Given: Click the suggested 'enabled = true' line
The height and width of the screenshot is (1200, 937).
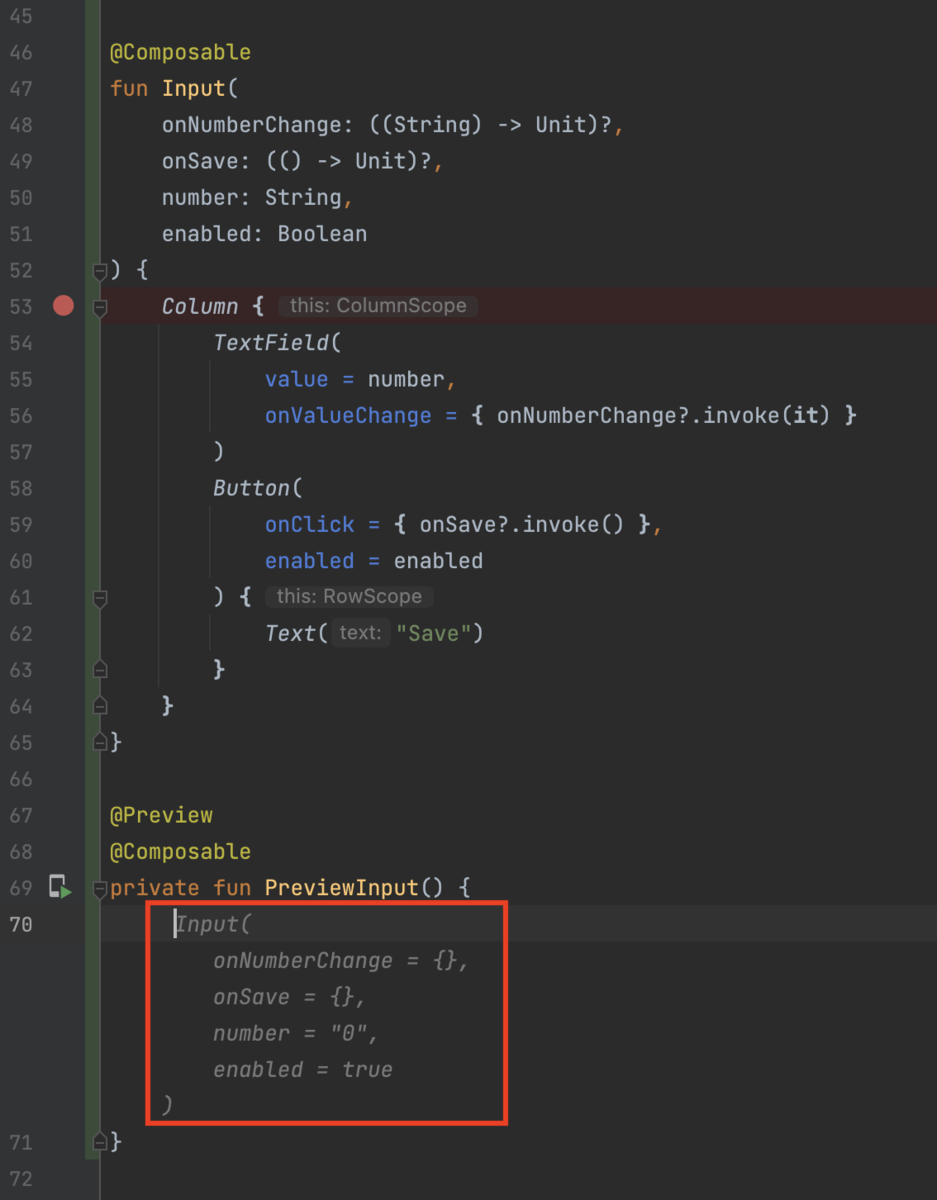Looking at the screenshot, I should click(x=303, y=1070).
